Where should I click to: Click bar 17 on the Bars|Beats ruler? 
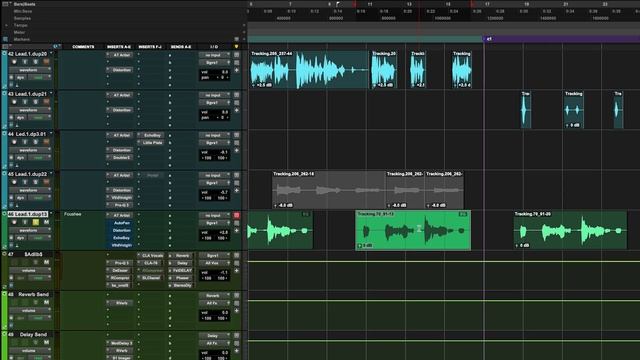487,4
